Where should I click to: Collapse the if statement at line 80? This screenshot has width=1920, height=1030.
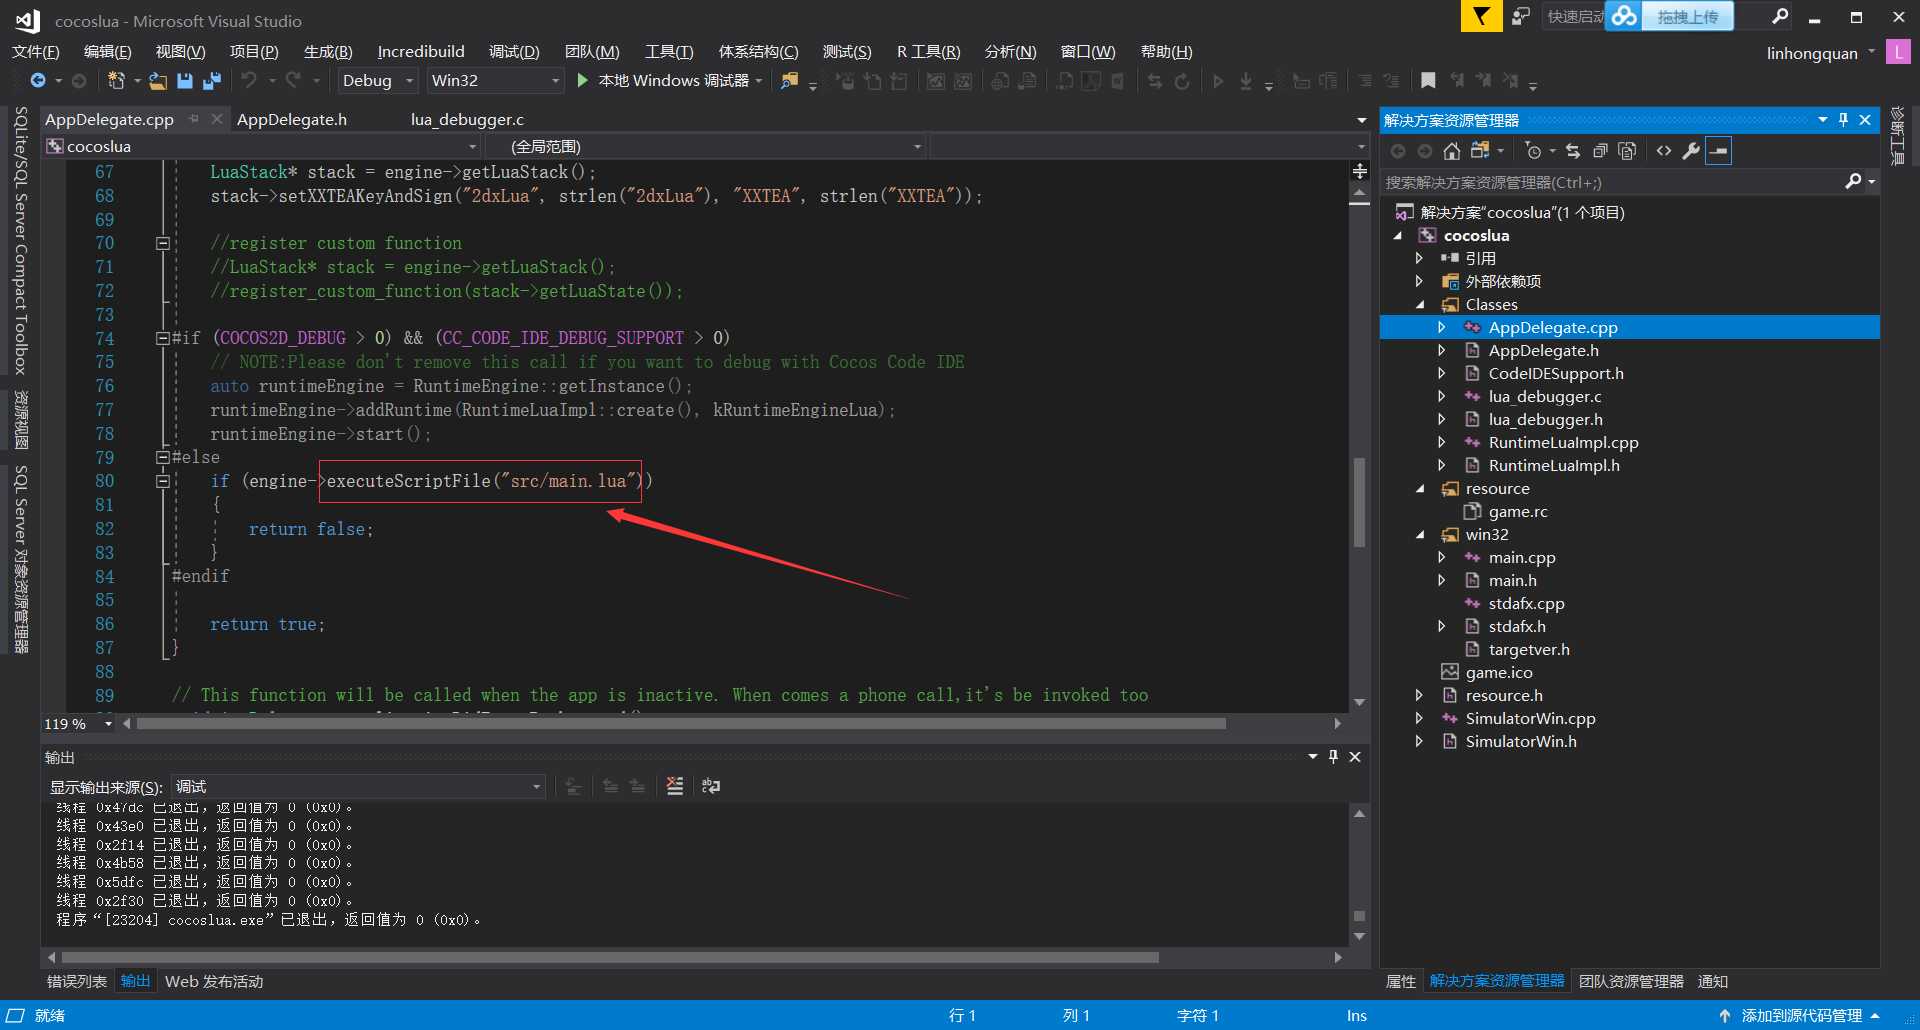coord(162,481)
